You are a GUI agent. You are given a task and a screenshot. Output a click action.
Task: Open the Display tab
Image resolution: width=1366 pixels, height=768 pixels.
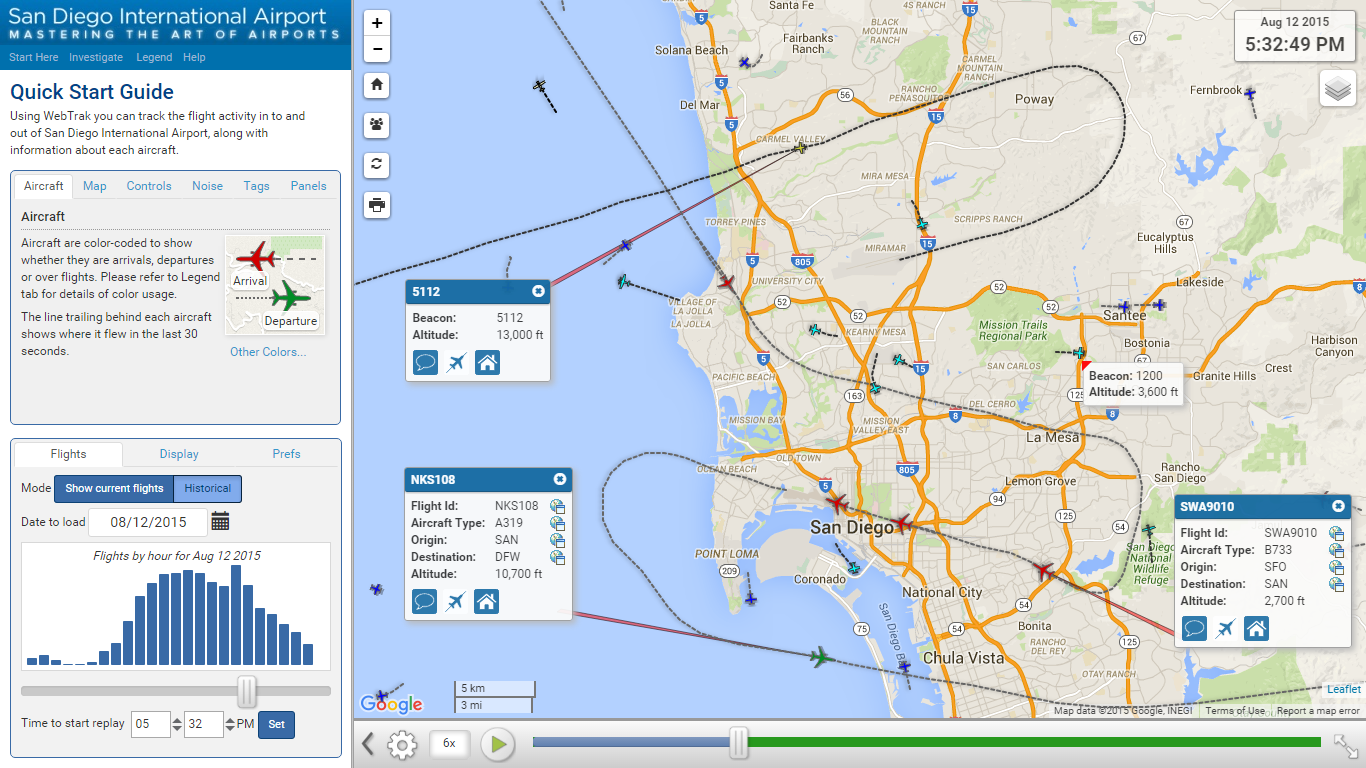tap(179, 454)
